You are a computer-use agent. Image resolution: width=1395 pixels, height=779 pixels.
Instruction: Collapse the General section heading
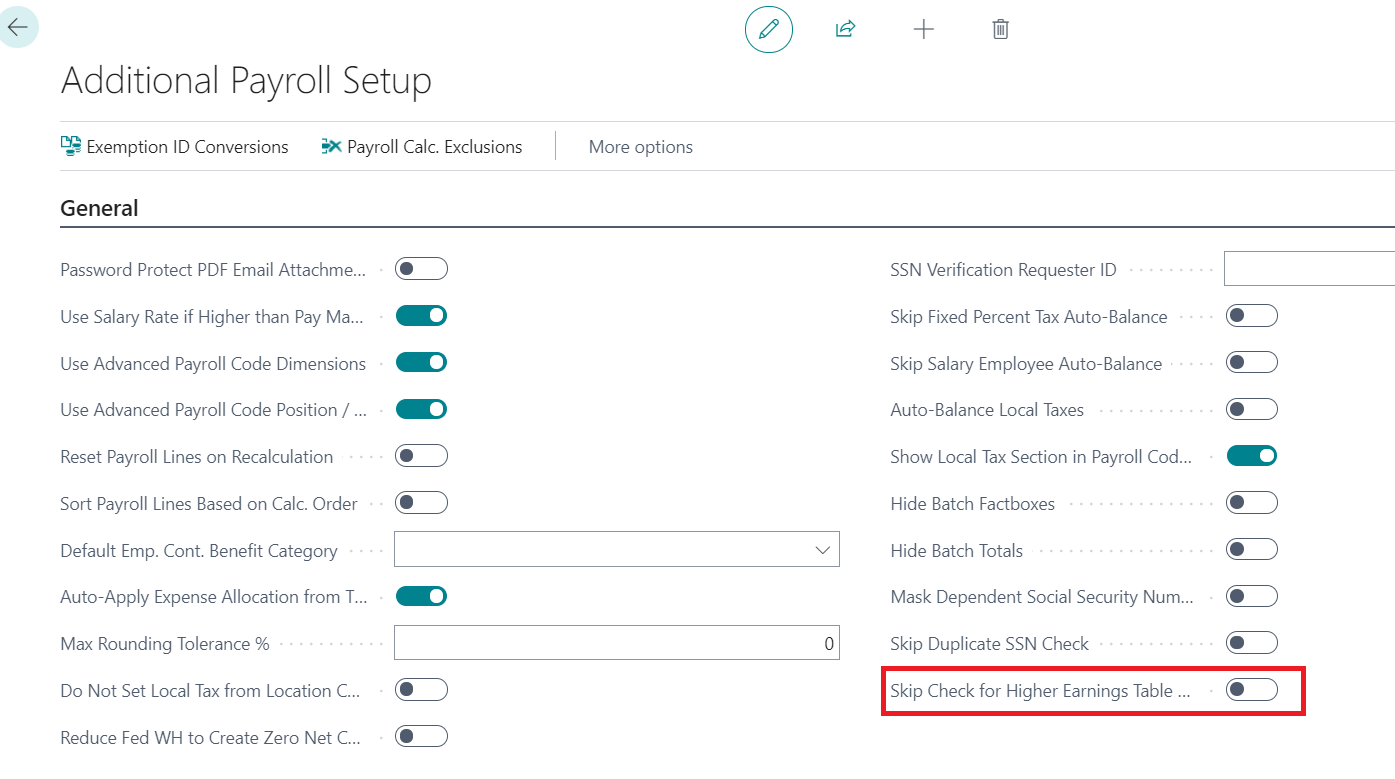tap(100, 208)
